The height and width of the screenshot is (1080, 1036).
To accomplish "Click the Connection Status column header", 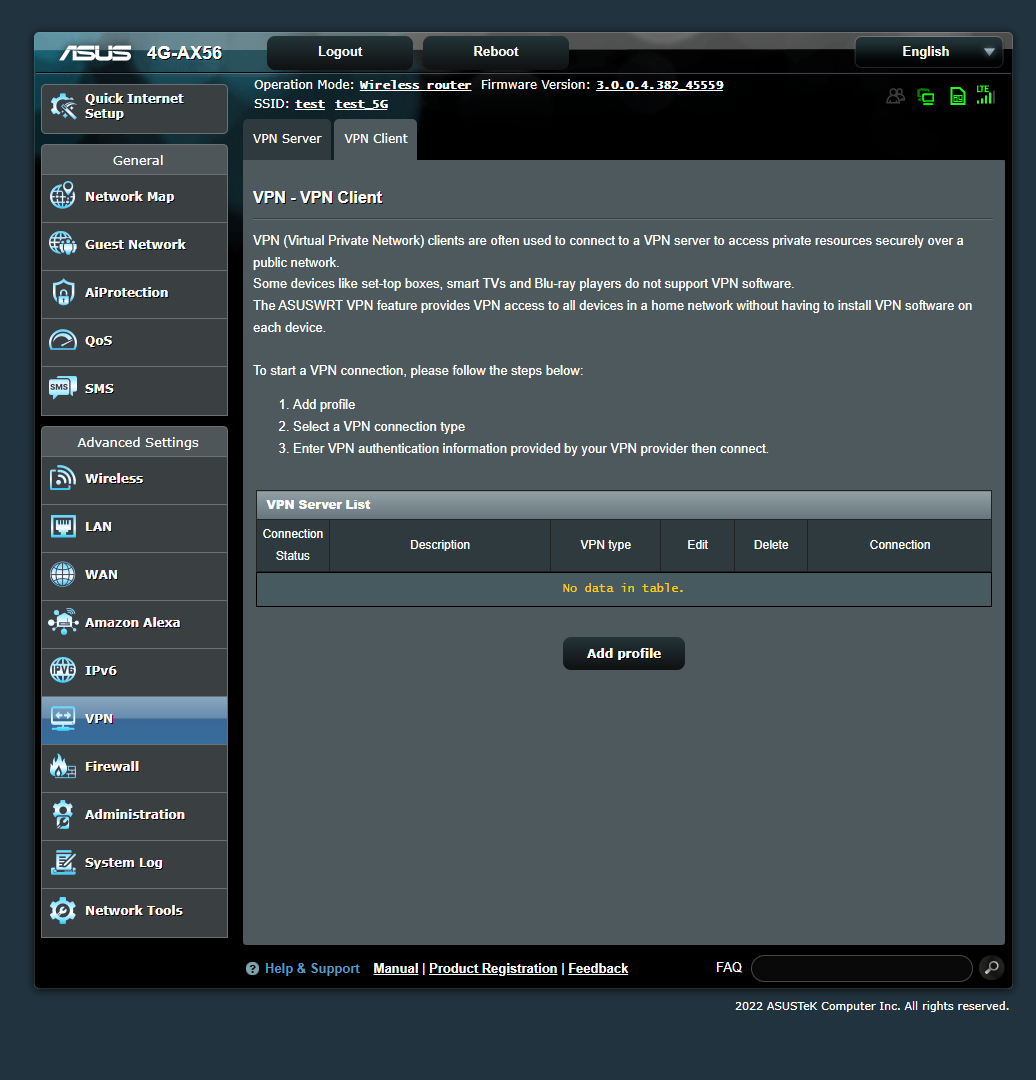I will (293, 545).
